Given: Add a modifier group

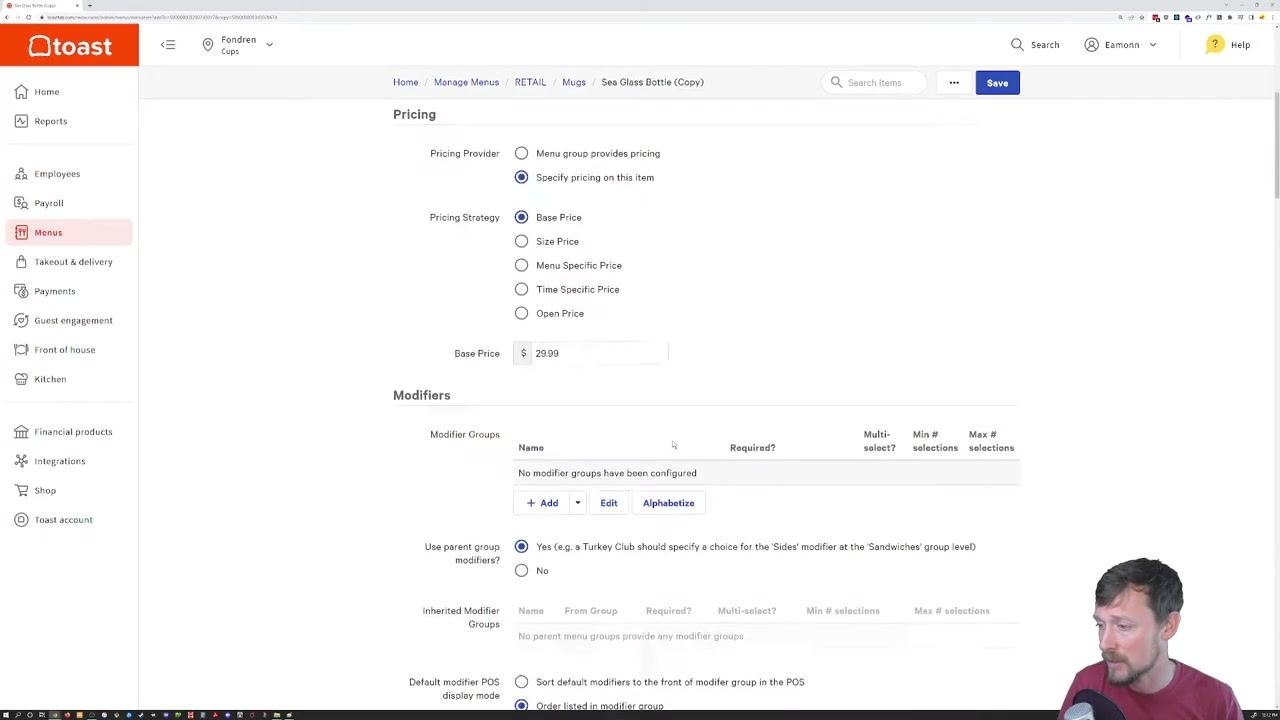Looking at the screenshot, I should 542,503.
